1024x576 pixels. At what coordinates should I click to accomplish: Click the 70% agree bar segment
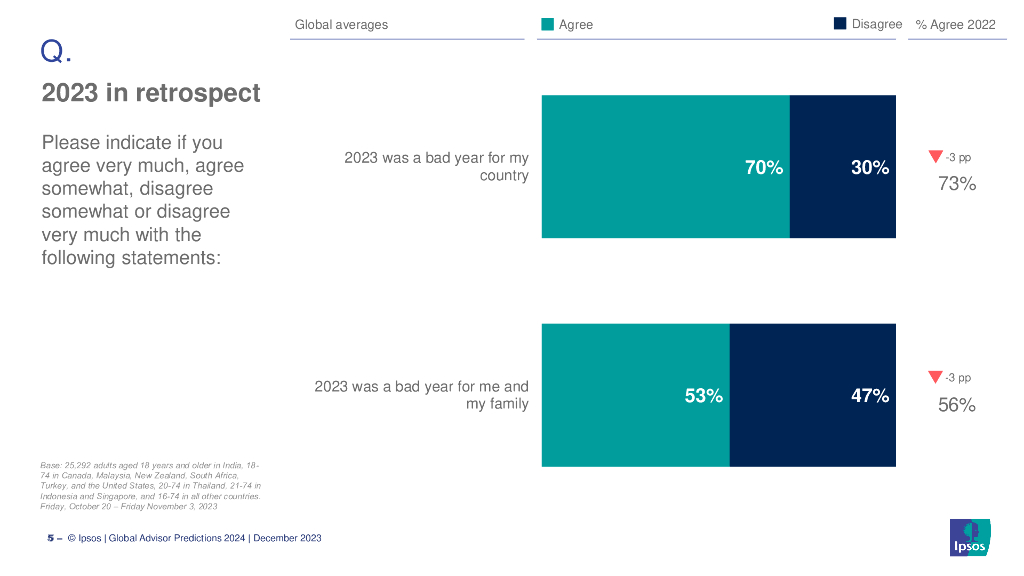click(x=665, y=167)
